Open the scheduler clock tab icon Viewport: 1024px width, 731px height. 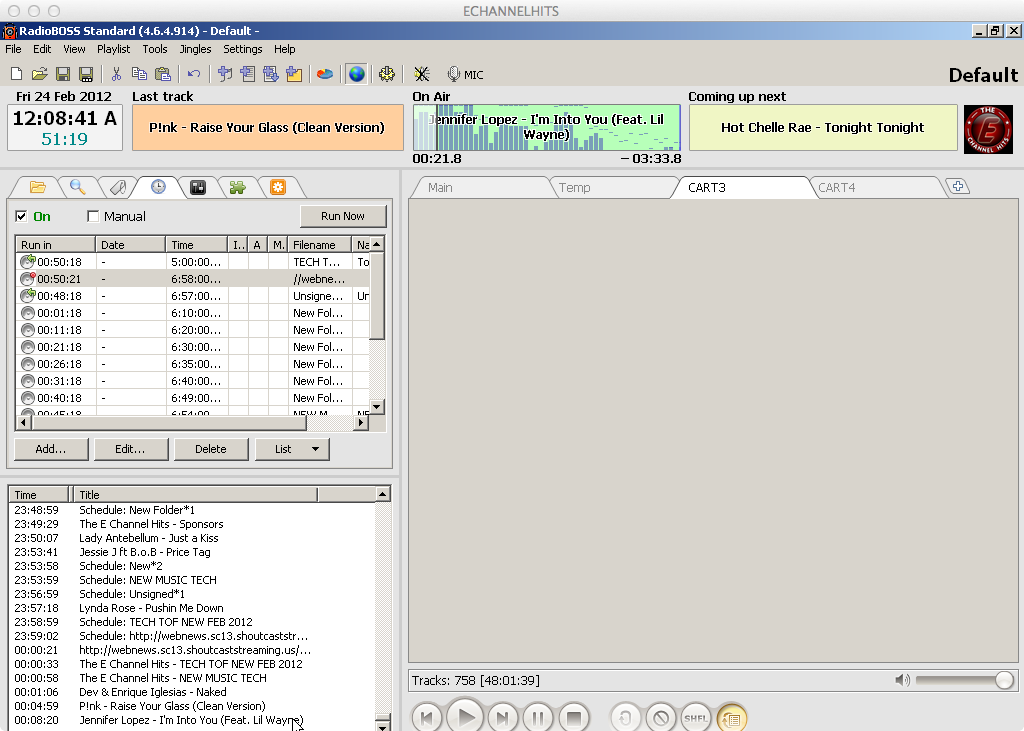coord(158,187)
